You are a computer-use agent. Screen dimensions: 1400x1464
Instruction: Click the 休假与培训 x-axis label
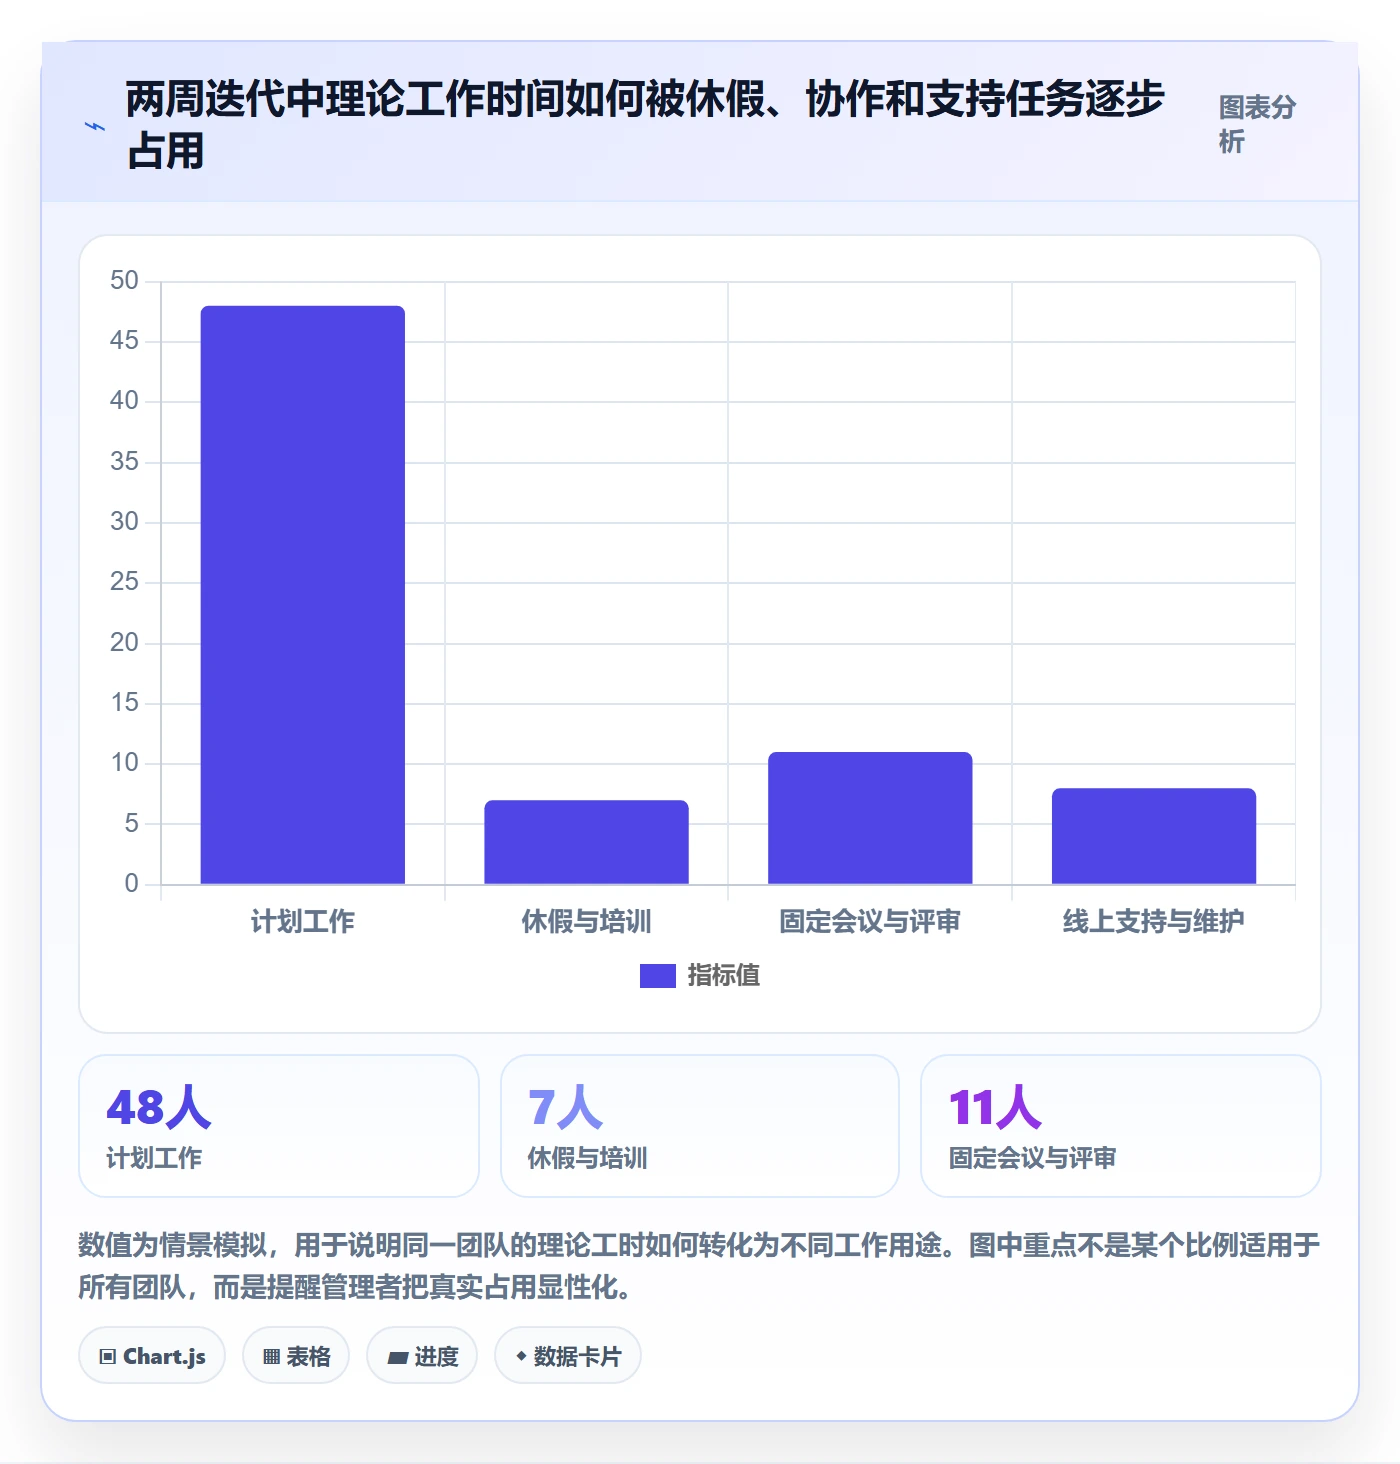coord(587,921)
